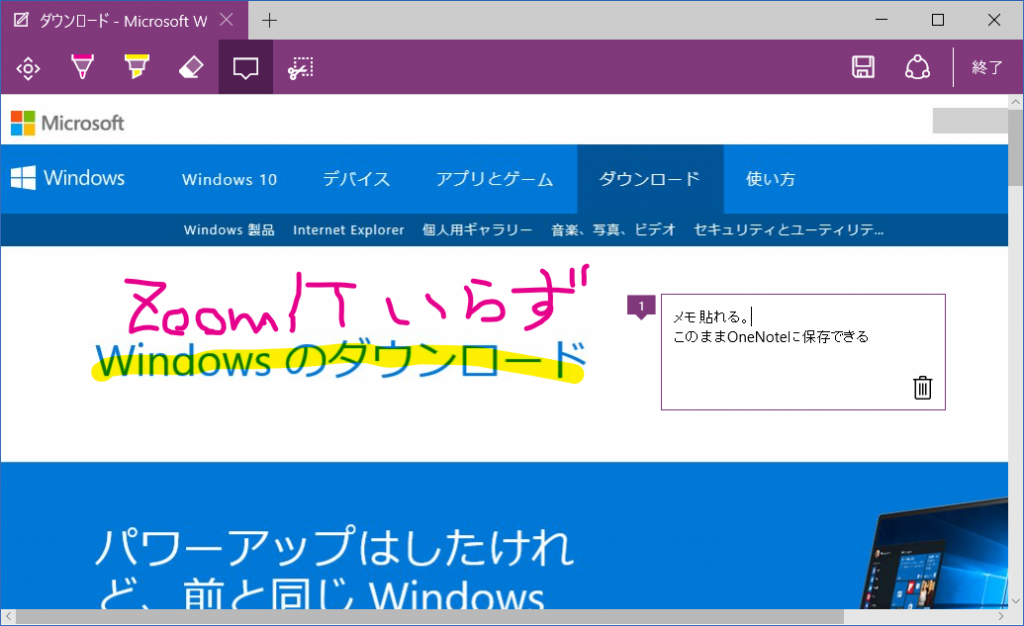
Task: Click the horizontal scrollbar thumb
Action: click(430, 617)
